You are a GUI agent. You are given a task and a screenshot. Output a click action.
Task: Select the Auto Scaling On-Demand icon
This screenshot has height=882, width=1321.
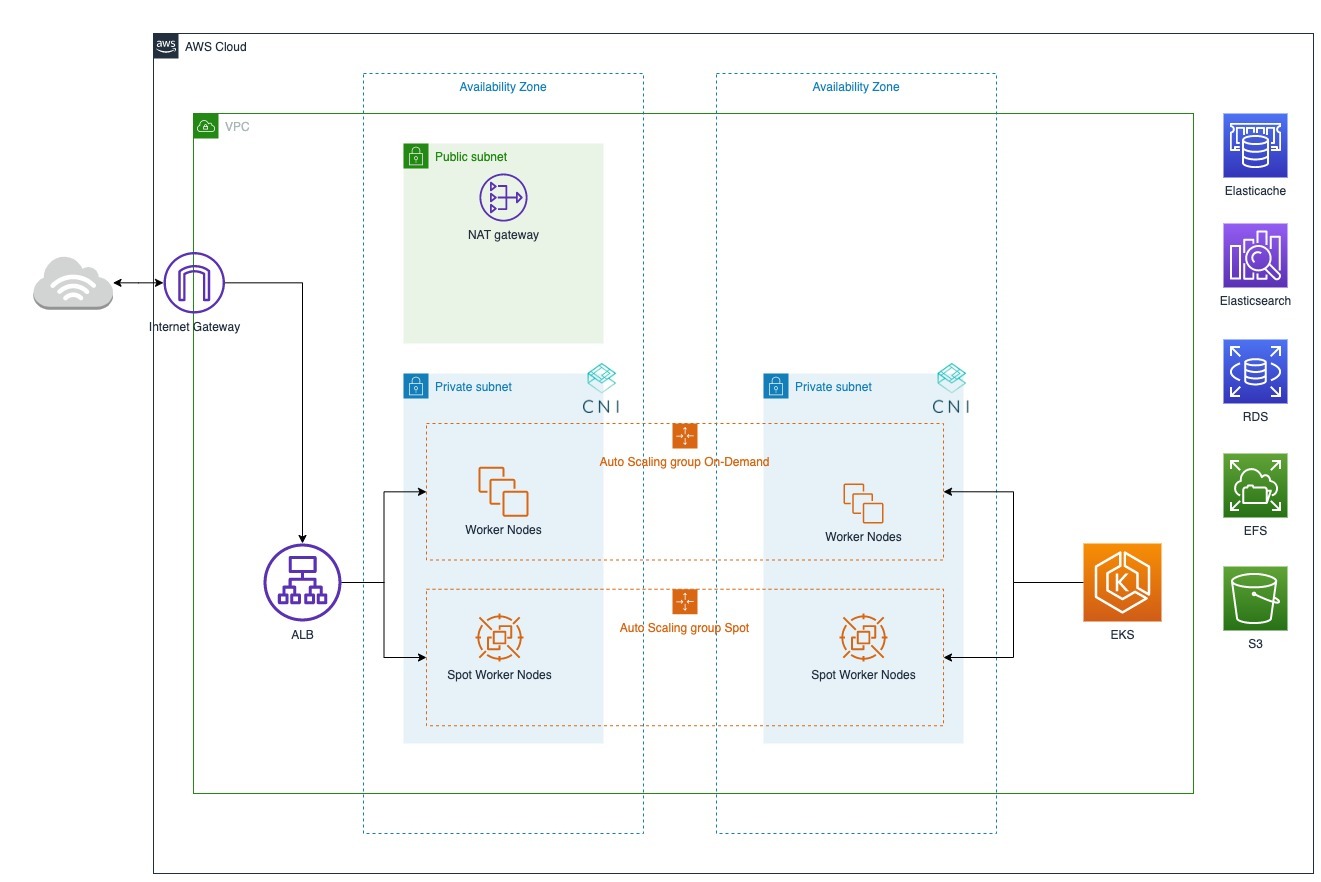(685, 436)
